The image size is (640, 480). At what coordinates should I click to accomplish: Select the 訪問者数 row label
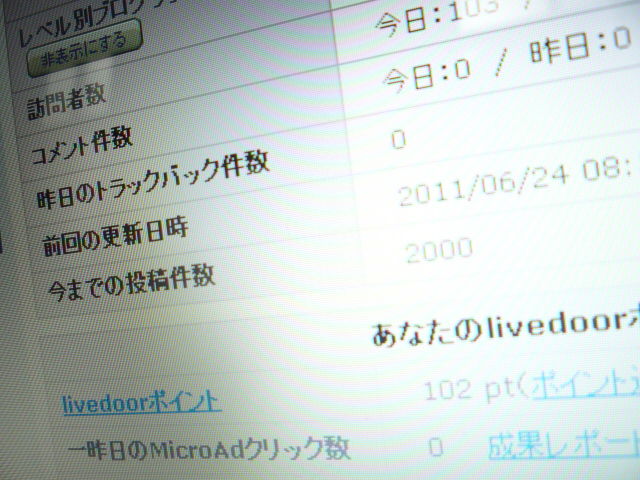[66, 102]
